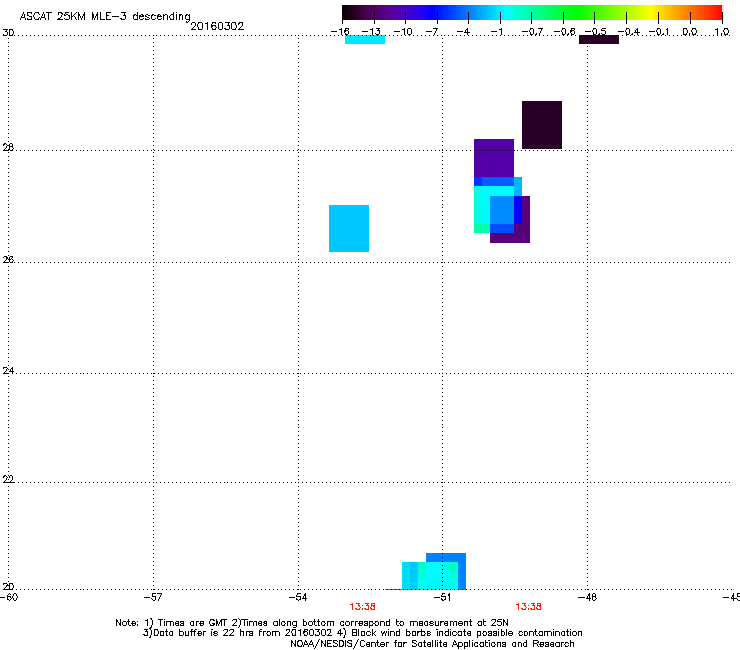740x650 pixels.
Task: Click the red 13:38 time between -51 and -48
Action: [x=528, y=607]
